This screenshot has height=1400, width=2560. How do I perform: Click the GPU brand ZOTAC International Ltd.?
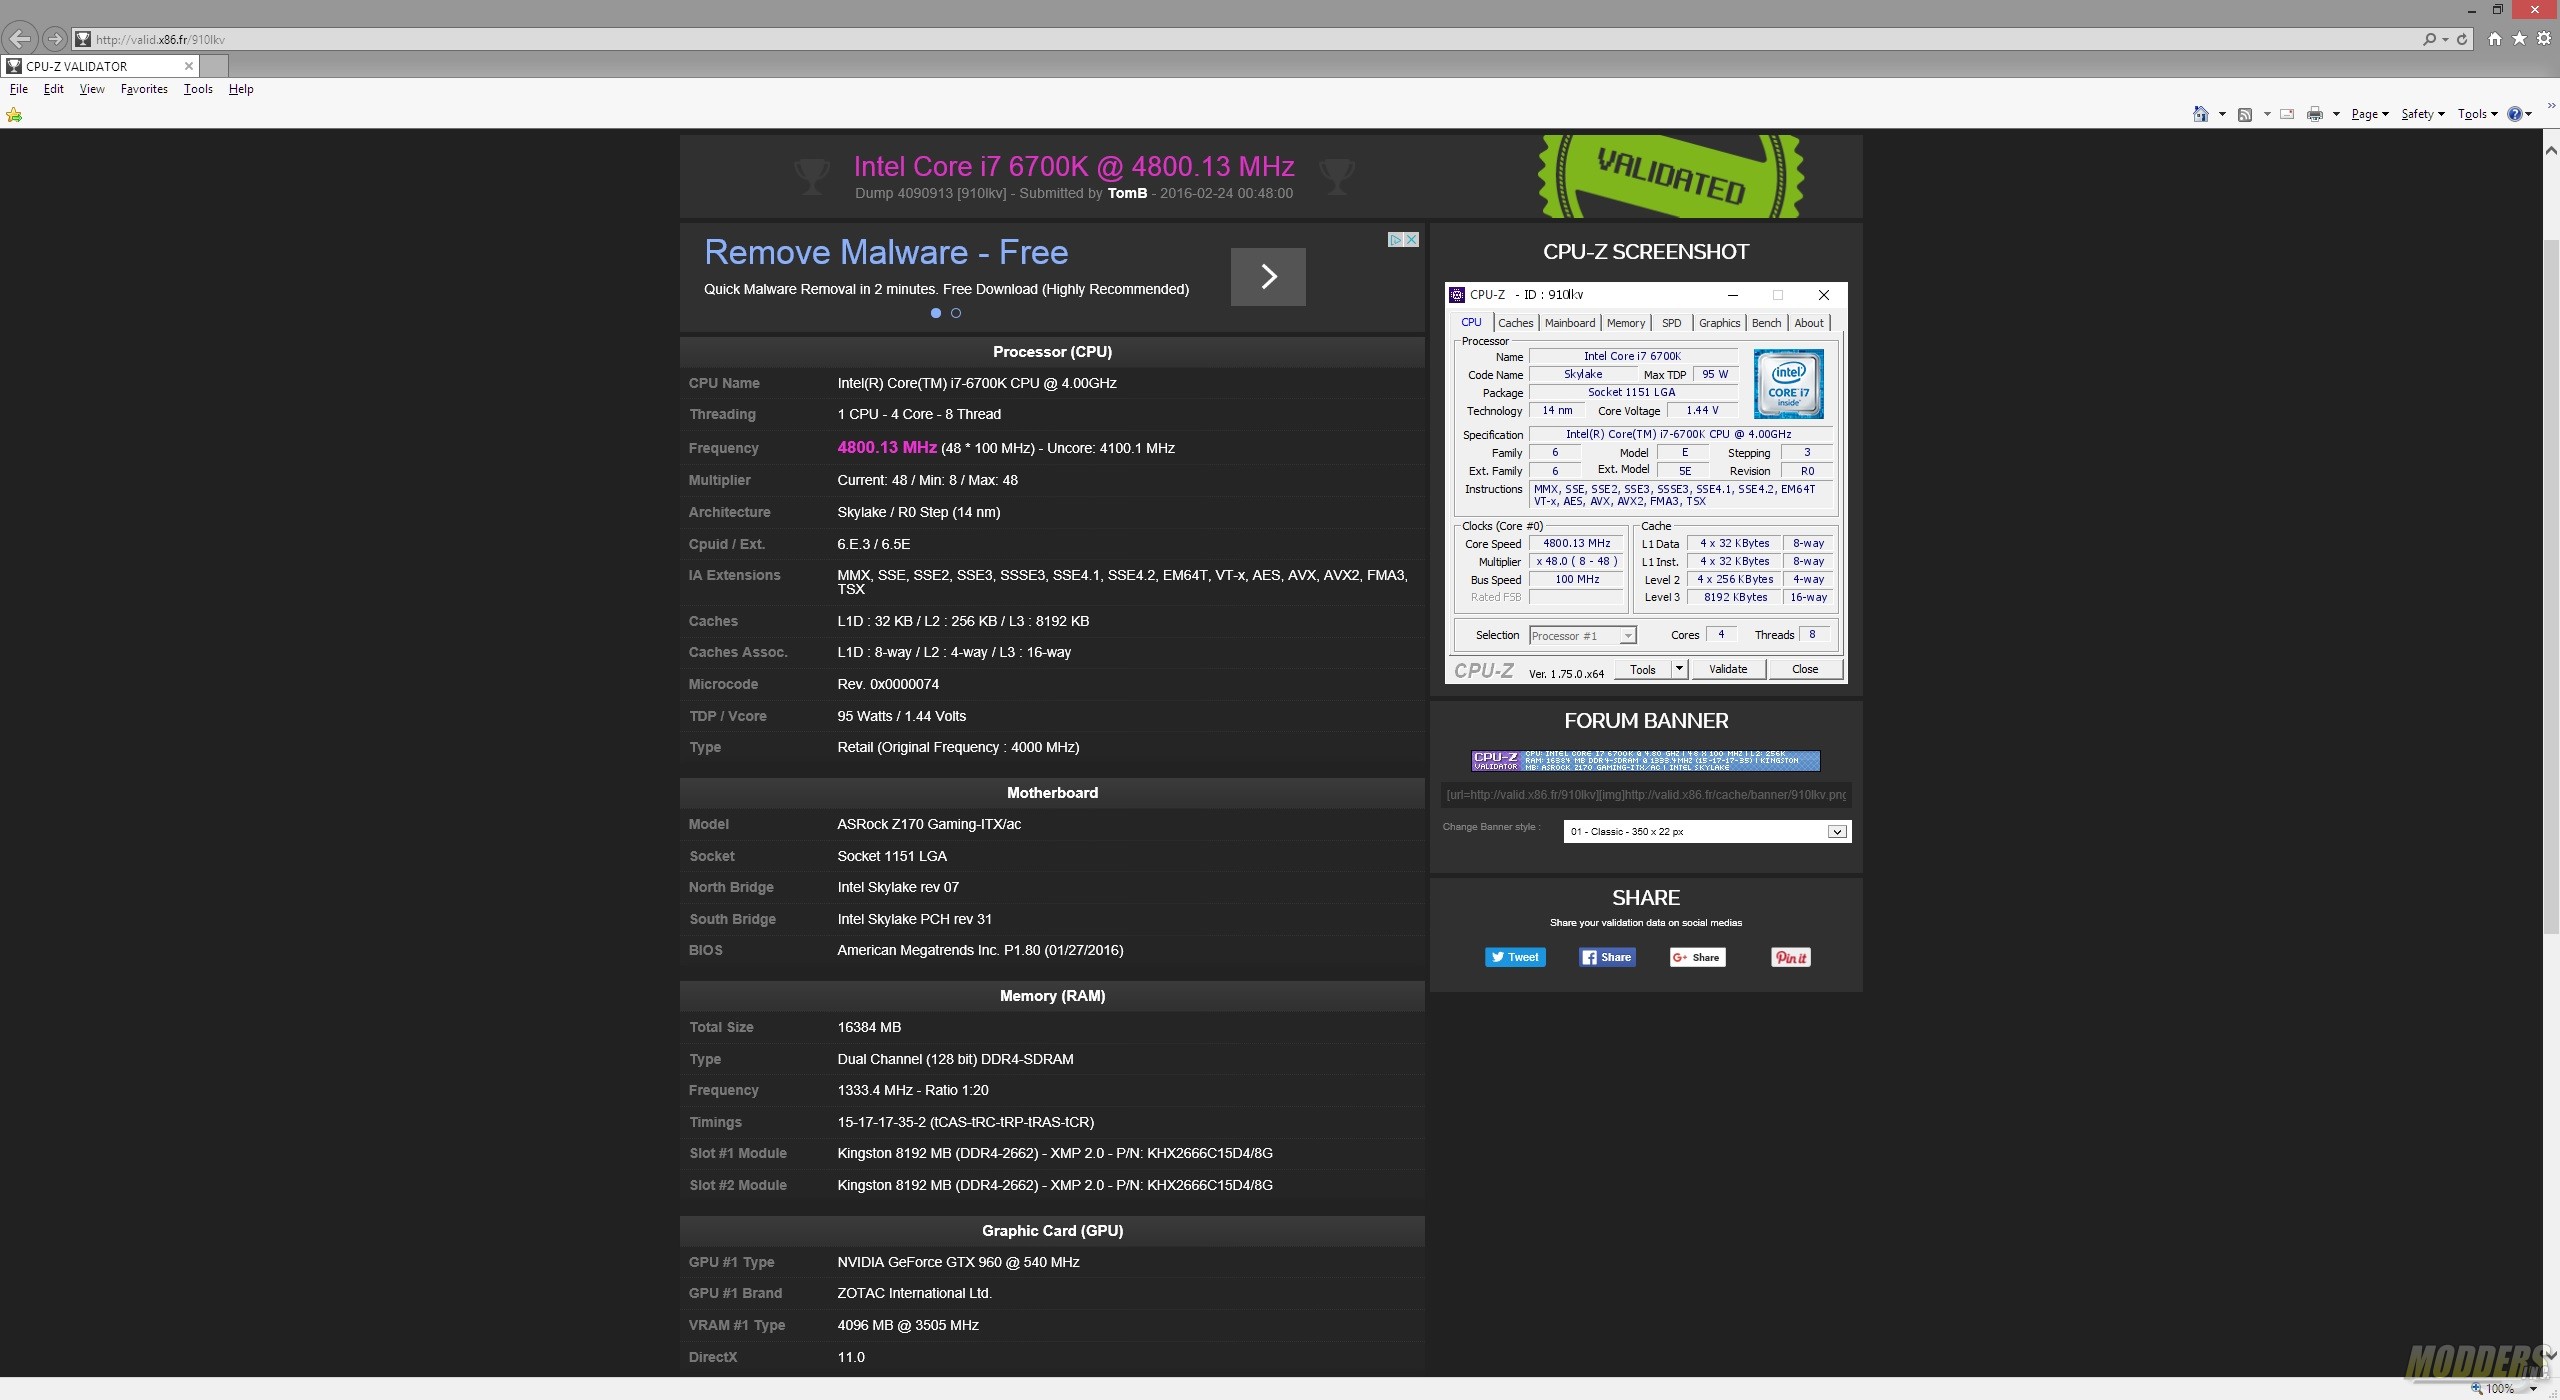click(914, 1294)
